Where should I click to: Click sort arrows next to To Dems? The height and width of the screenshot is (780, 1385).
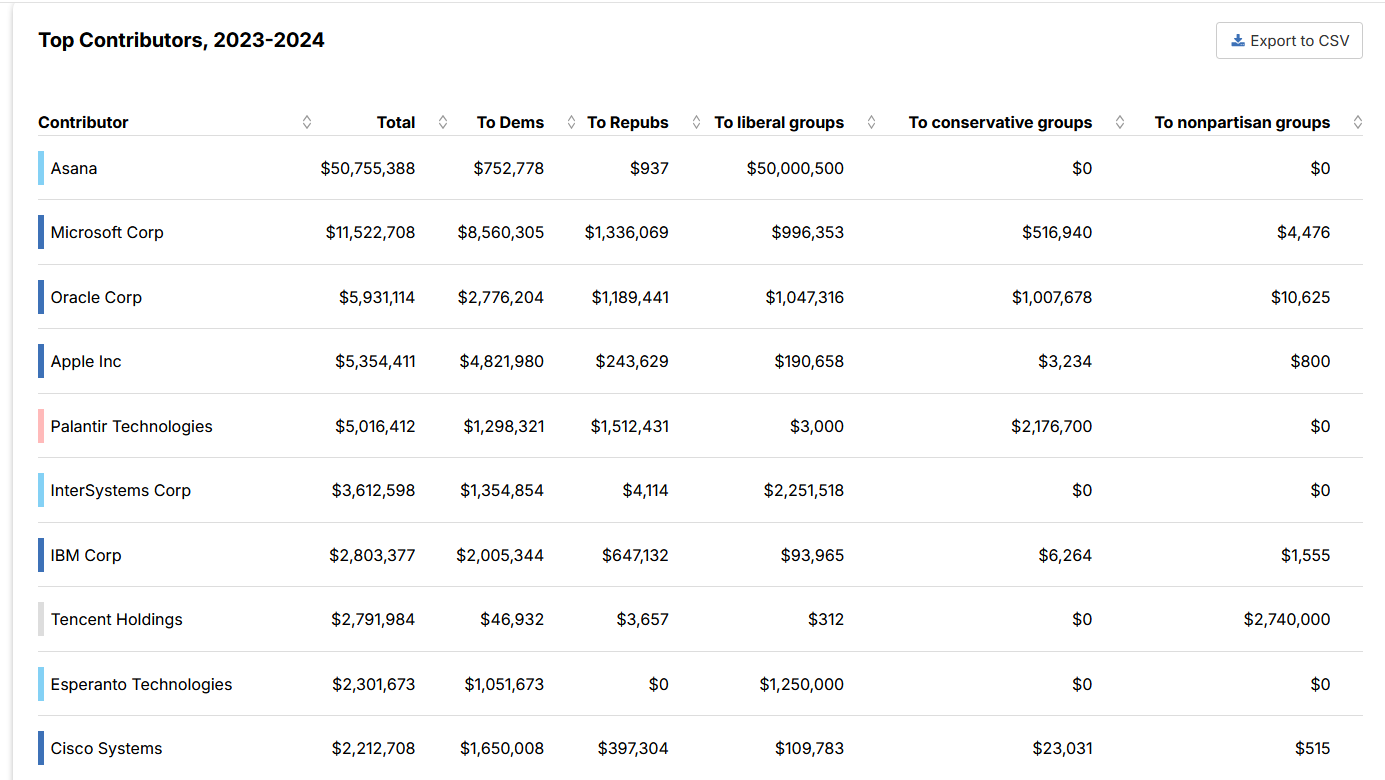tap(572, 122)
